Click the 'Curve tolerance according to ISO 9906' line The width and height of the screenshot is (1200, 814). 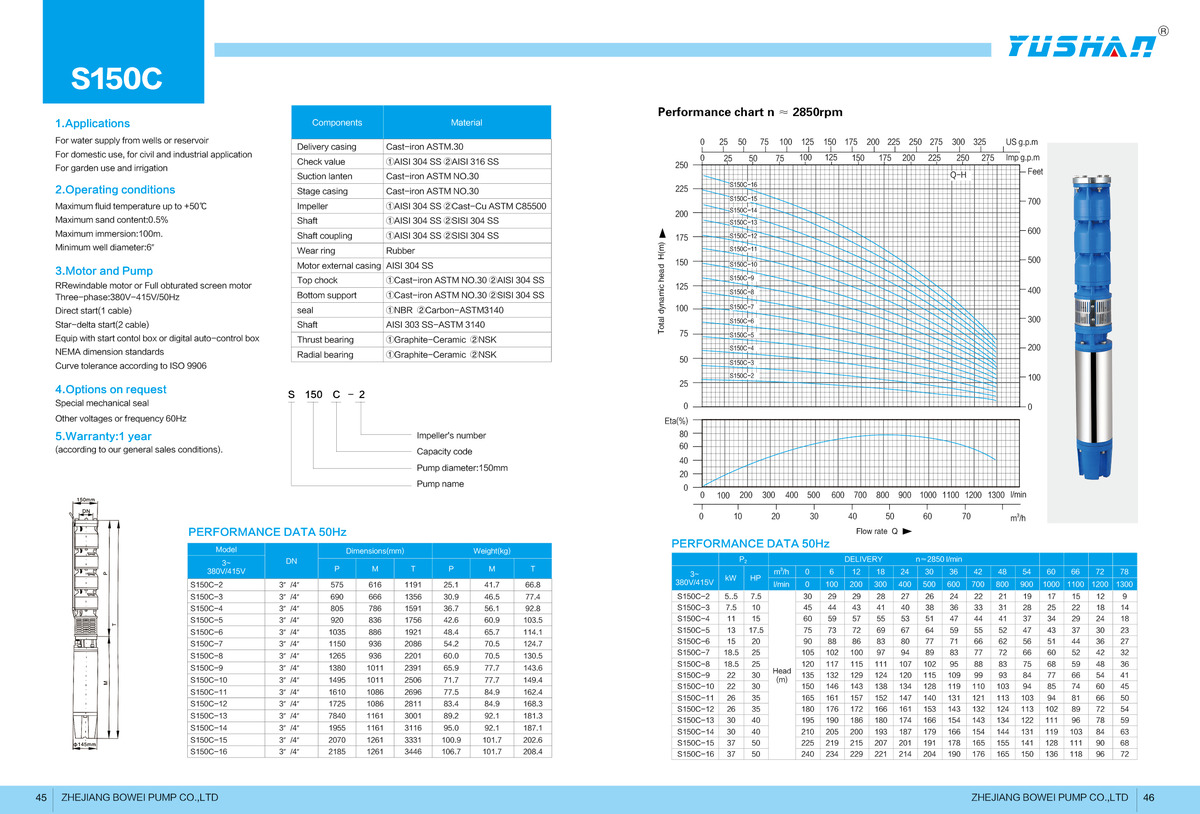tap(130, 365)
